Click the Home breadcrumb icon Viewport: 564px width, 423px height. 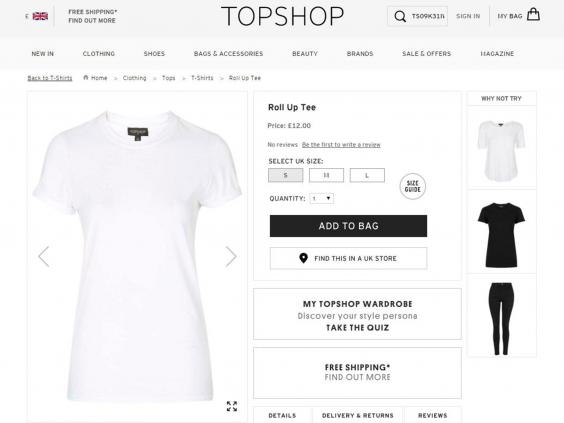pos(86,78)
